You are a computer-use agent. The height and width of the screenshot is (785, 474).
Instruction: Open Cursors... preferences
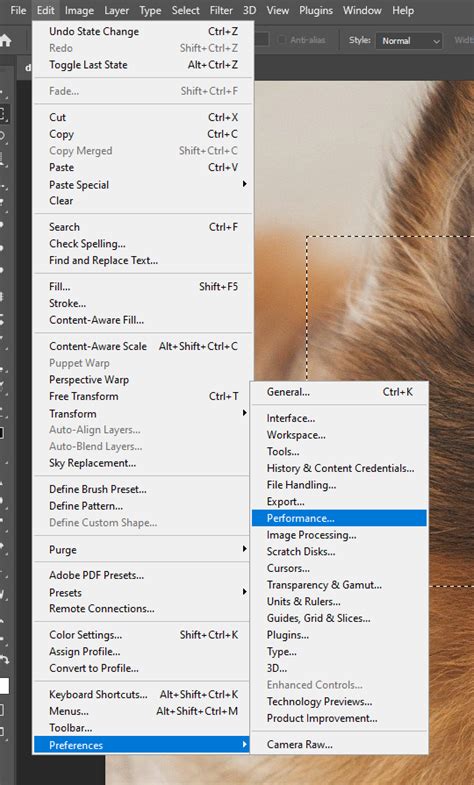[x=339, y=568]
